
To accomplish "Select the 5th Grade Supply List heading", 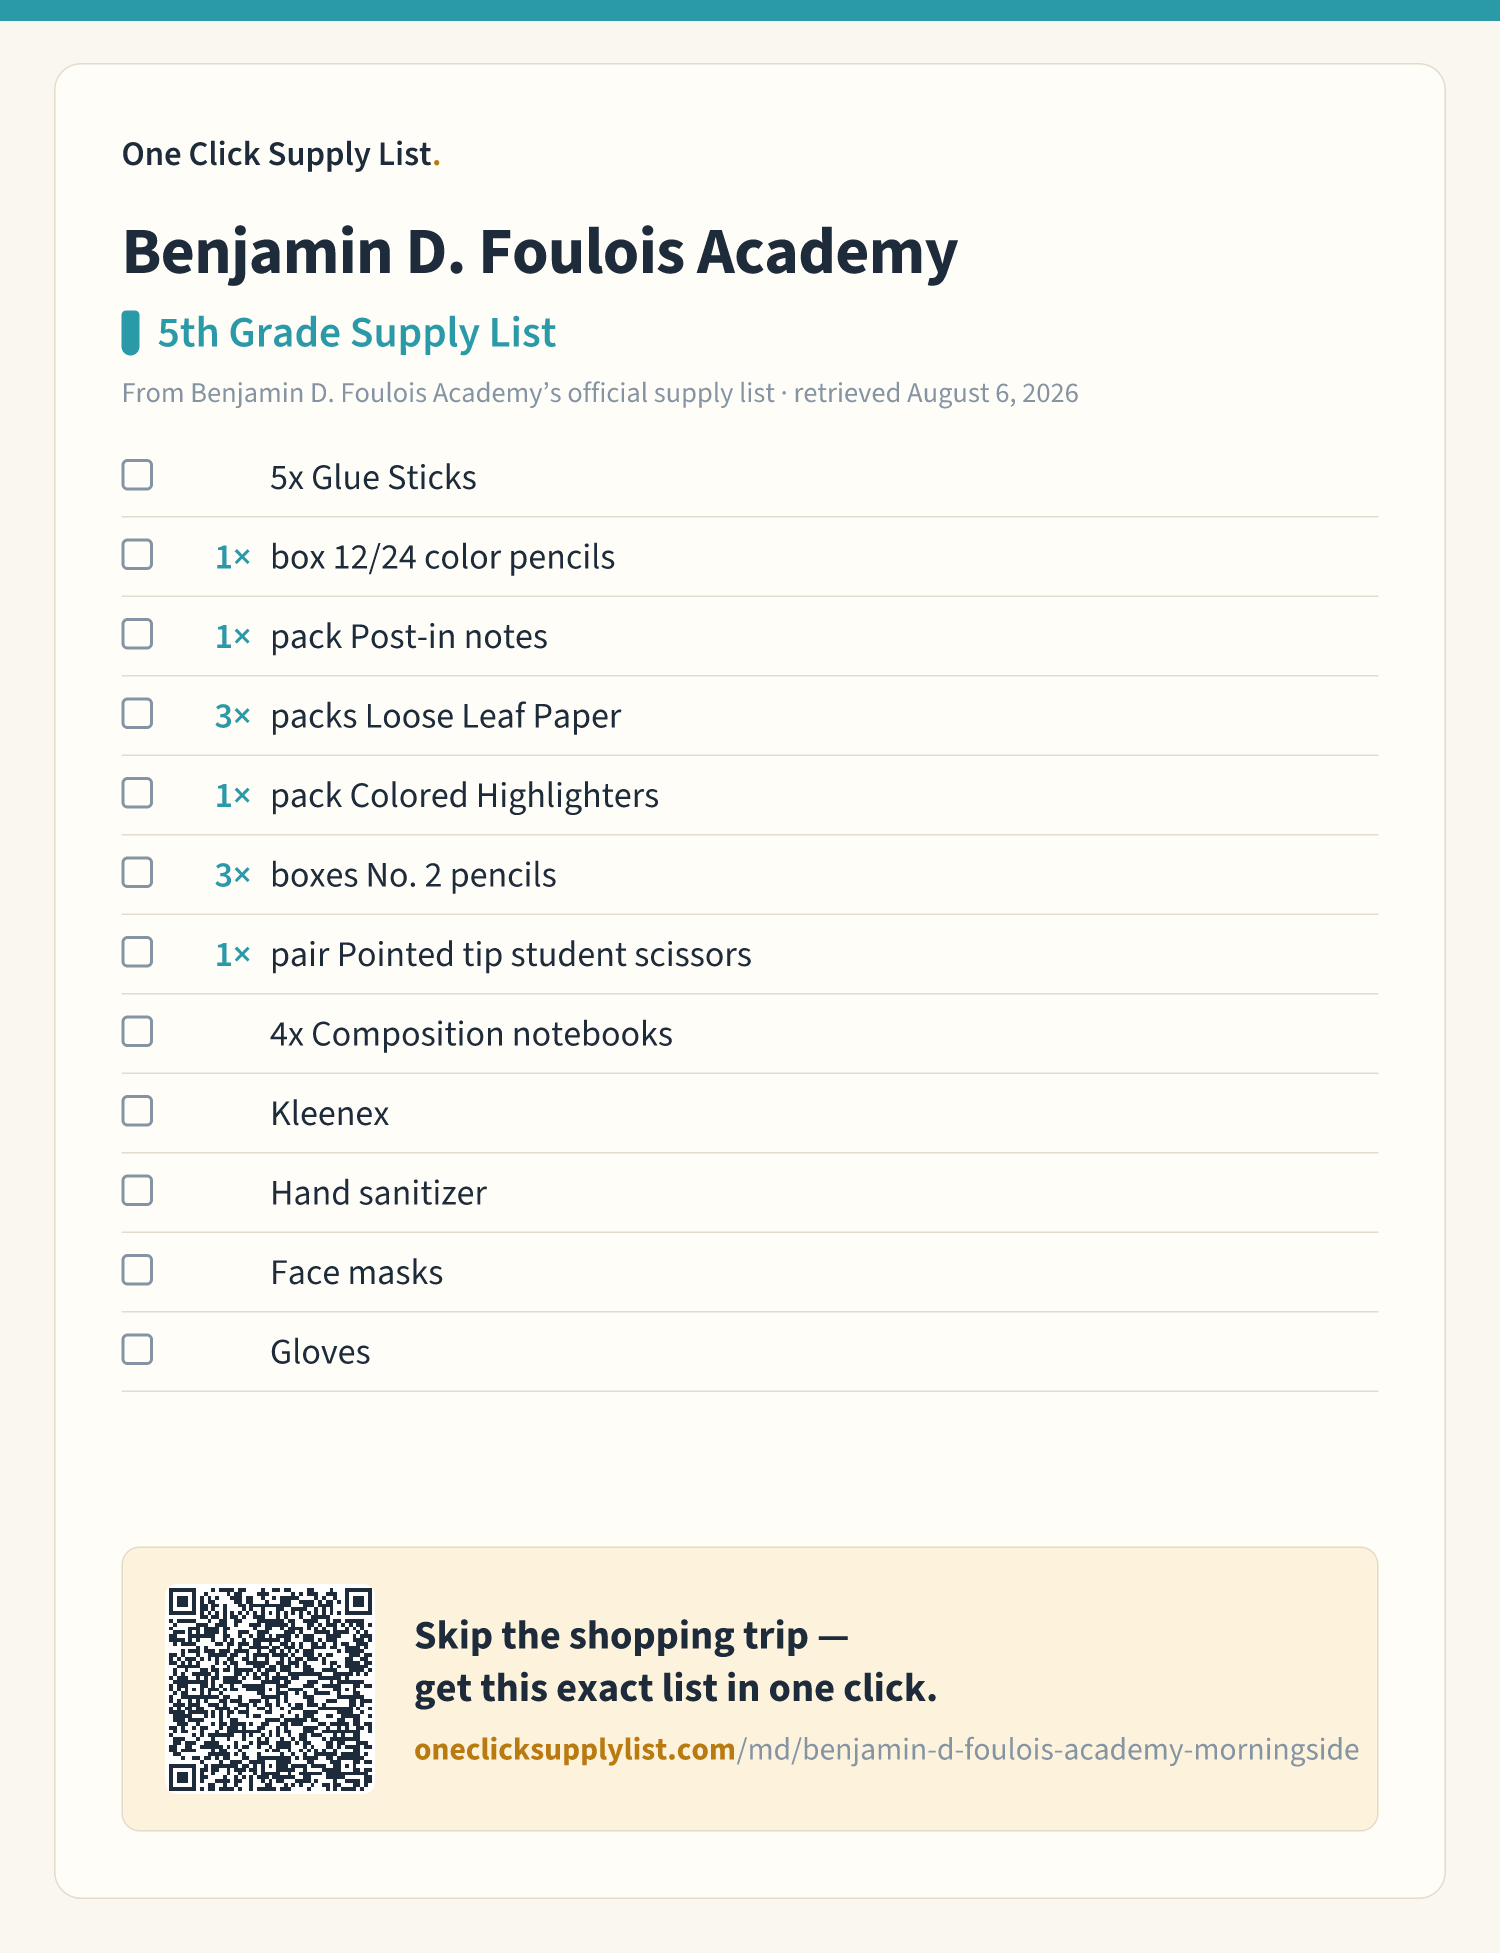I will [357, 333].
